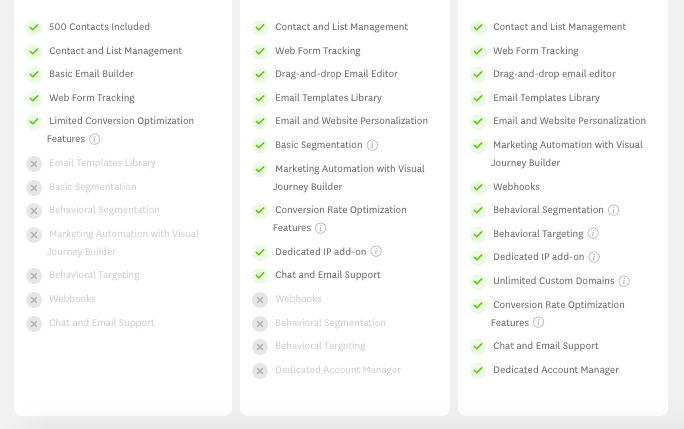Image resolution: width=684 pixels, height=429 pixels.
Task: Show info for right plan Dedicated IP add-on
Action: pyautogui.click(x=594, y=257)
